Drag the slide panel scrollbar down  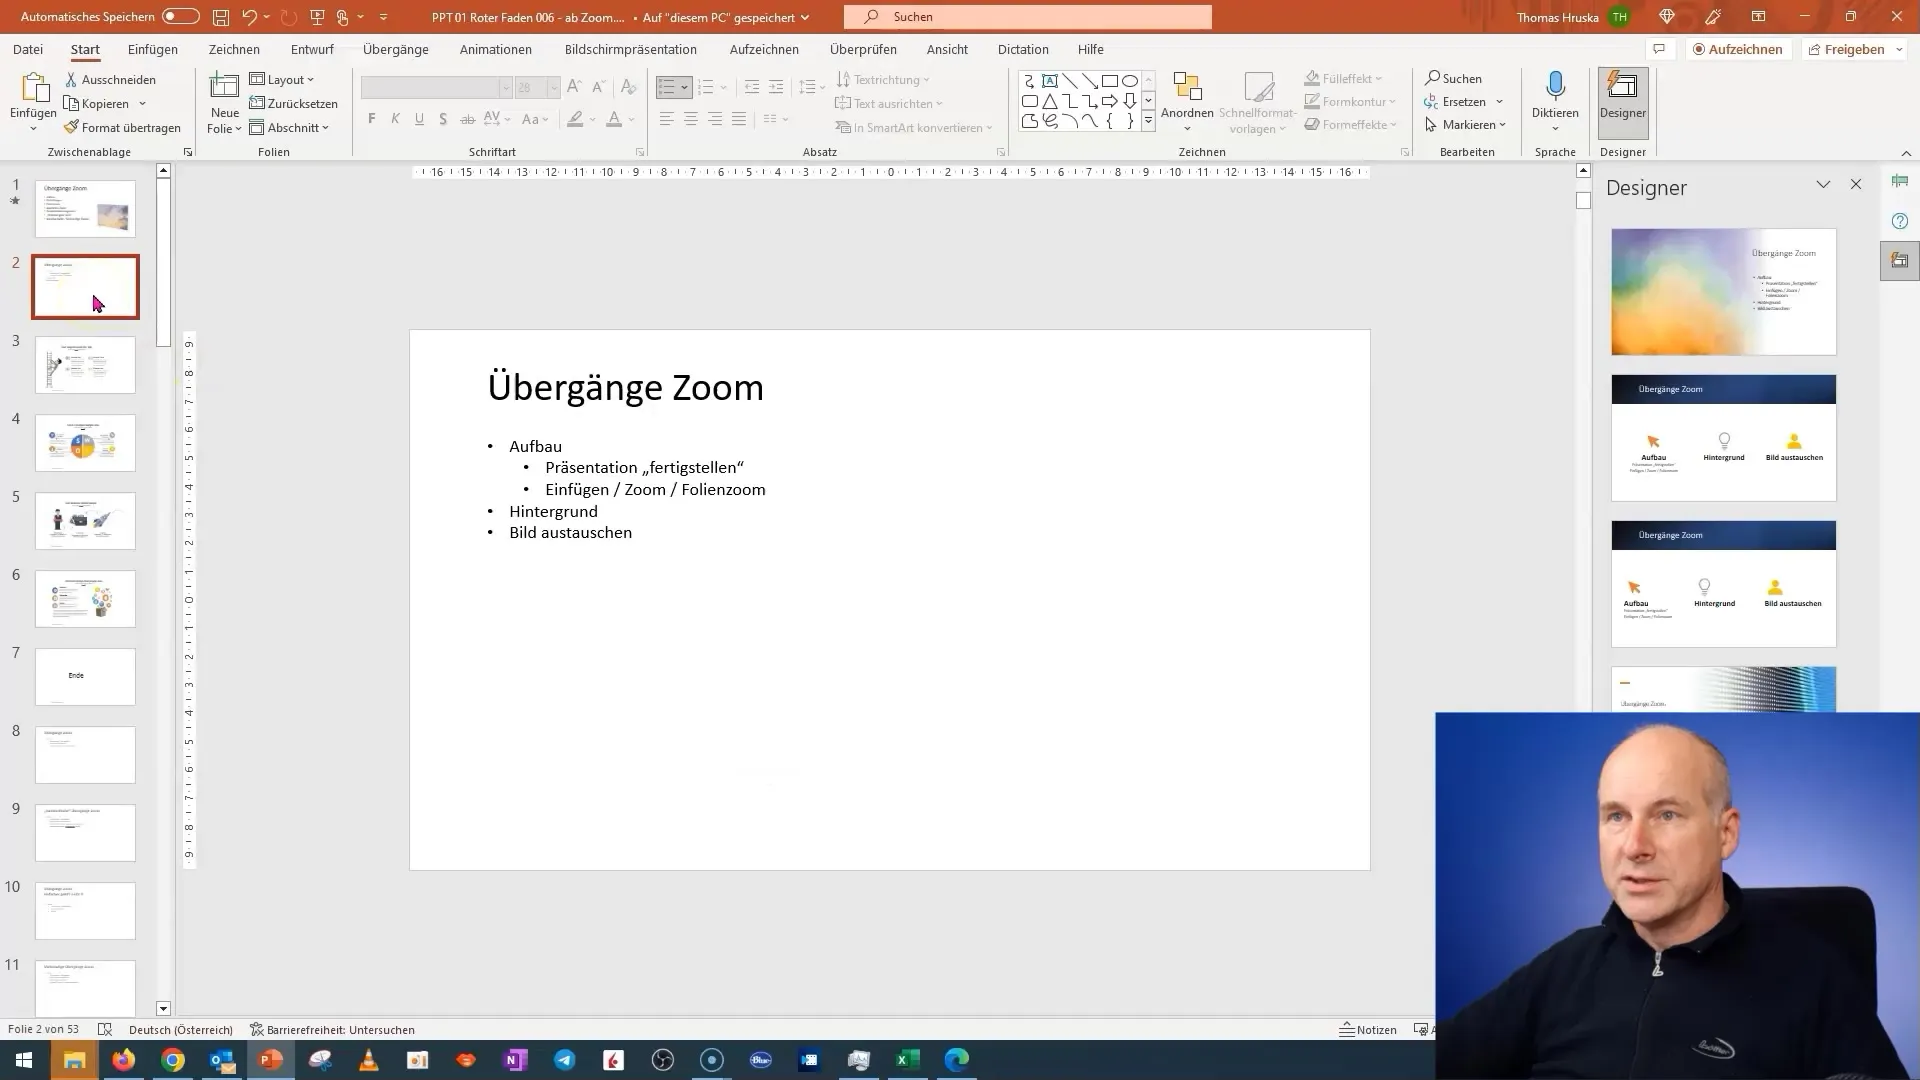[x=164, y=1010]
